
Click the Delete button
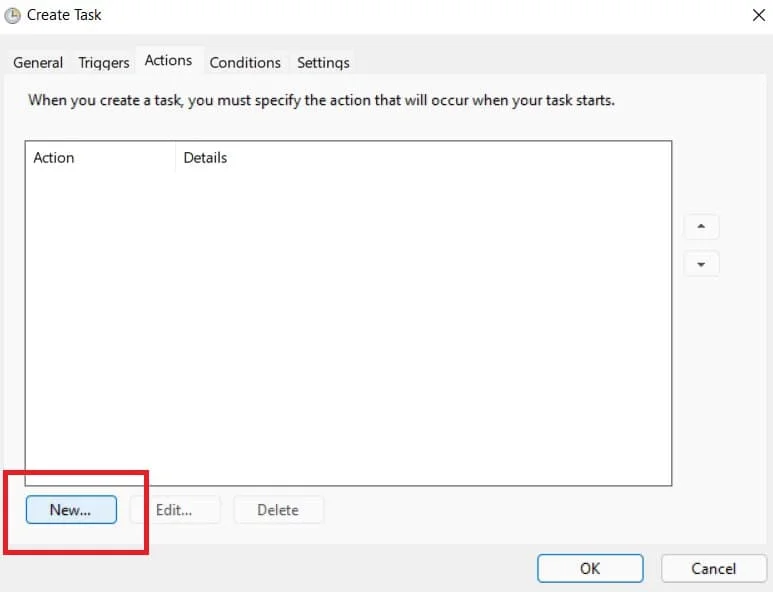tap(278, 510)
